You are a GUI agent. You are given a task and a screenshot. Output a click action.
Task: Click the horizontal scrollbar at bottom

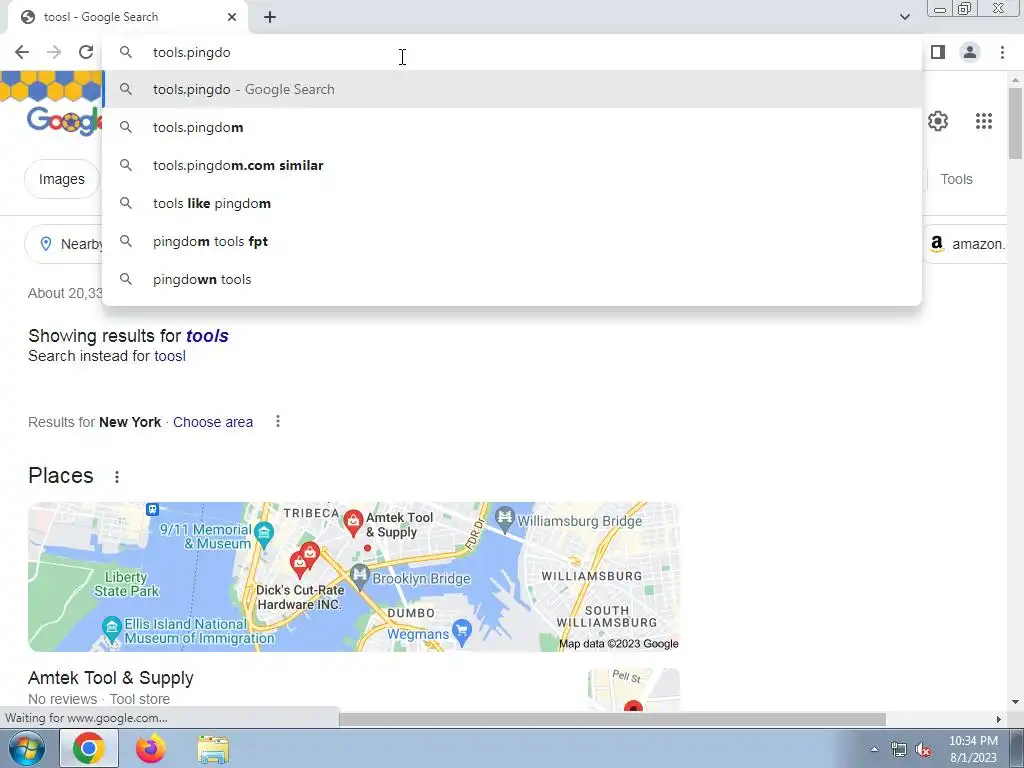(x=612, y=719)
